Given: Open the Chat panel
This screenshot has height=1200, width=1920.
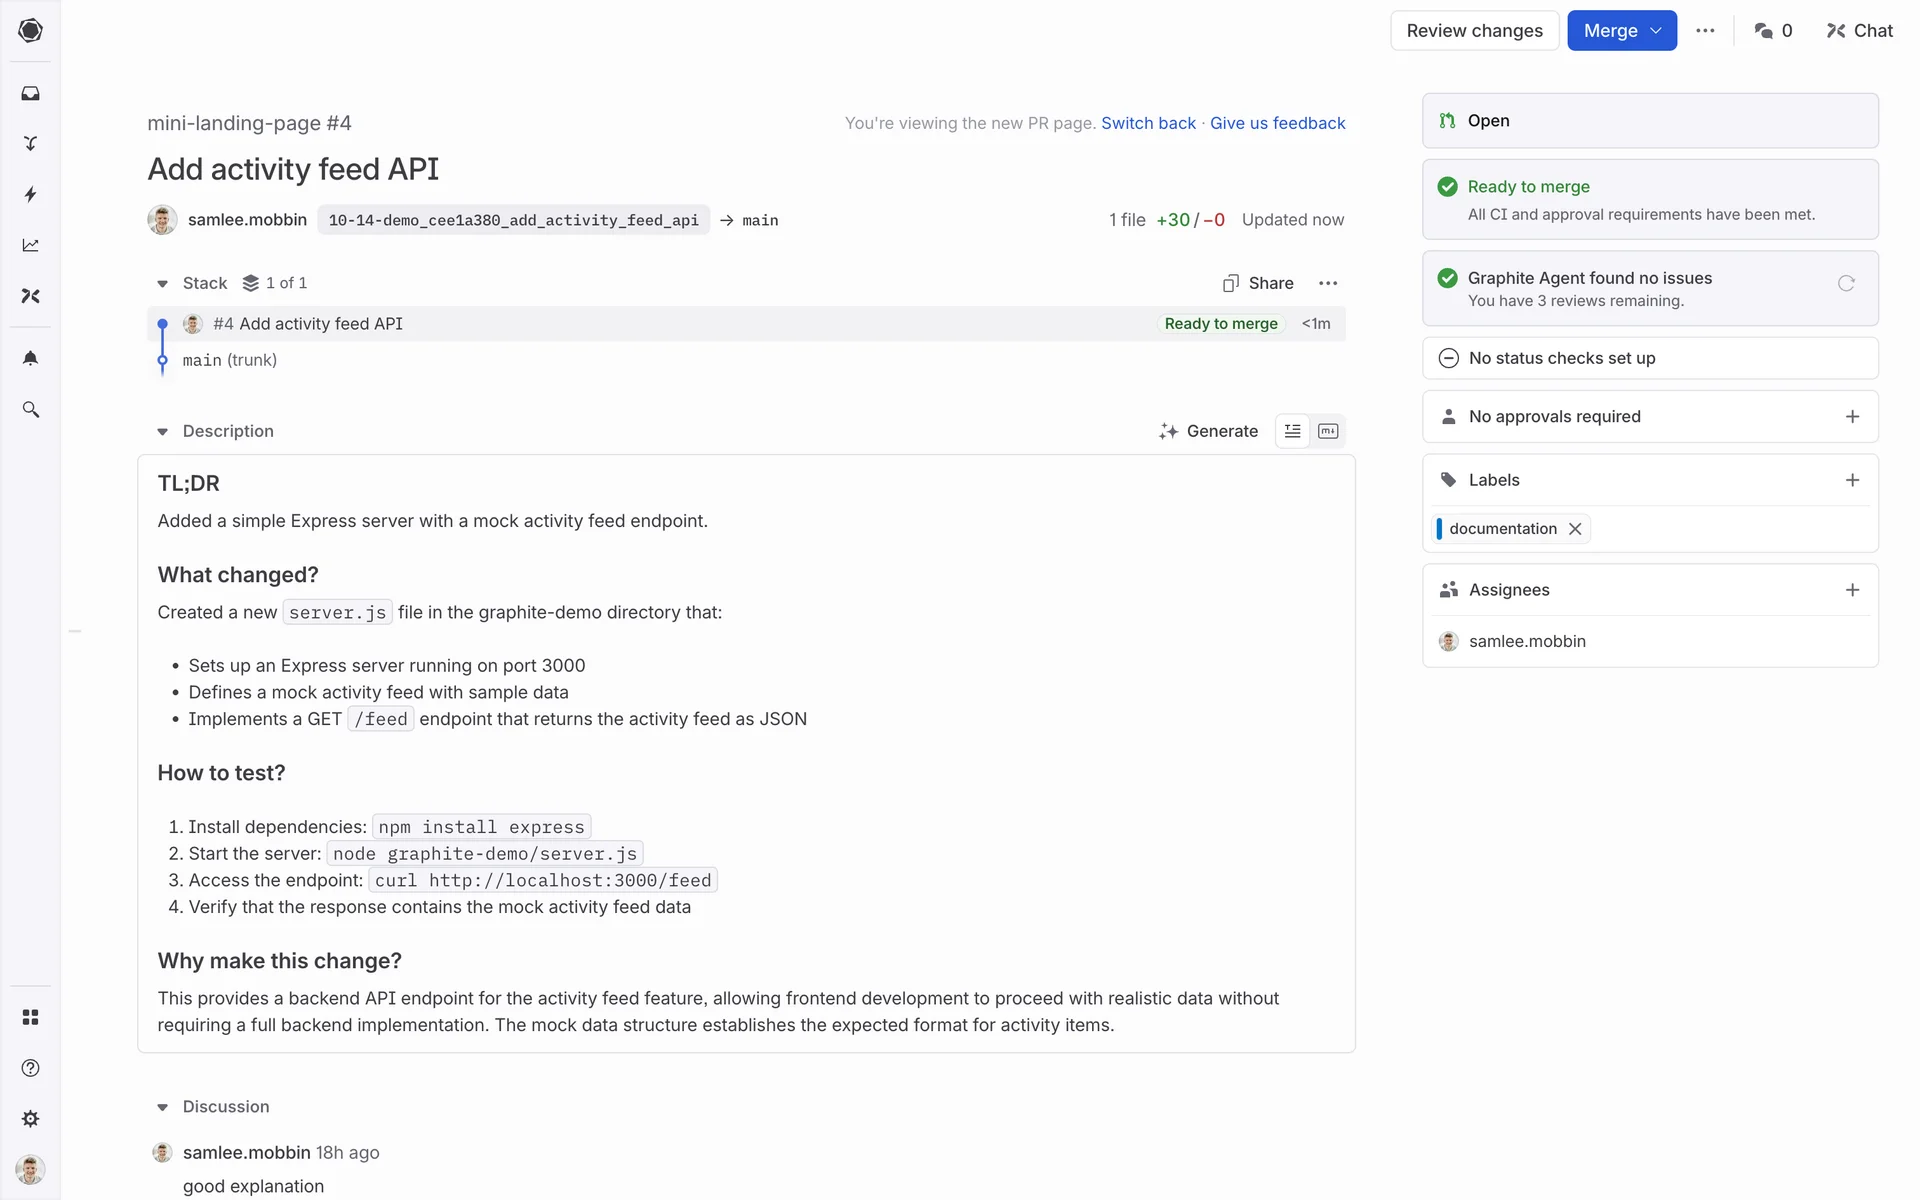Looking at the screenshot, I should pyautogui.click(x=1859, y=31).
